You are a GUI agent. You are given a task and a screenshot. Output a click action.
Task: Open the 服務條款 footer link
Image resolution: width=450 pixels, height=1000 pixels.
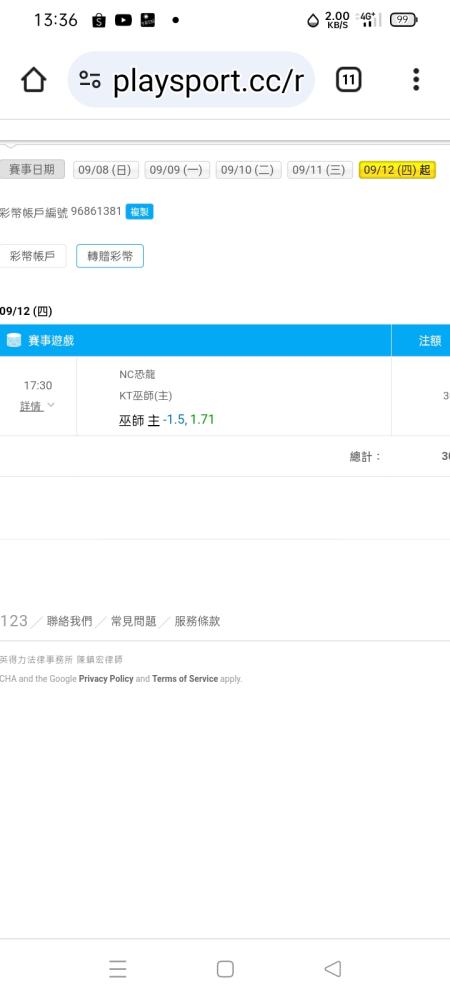[198, 621]
